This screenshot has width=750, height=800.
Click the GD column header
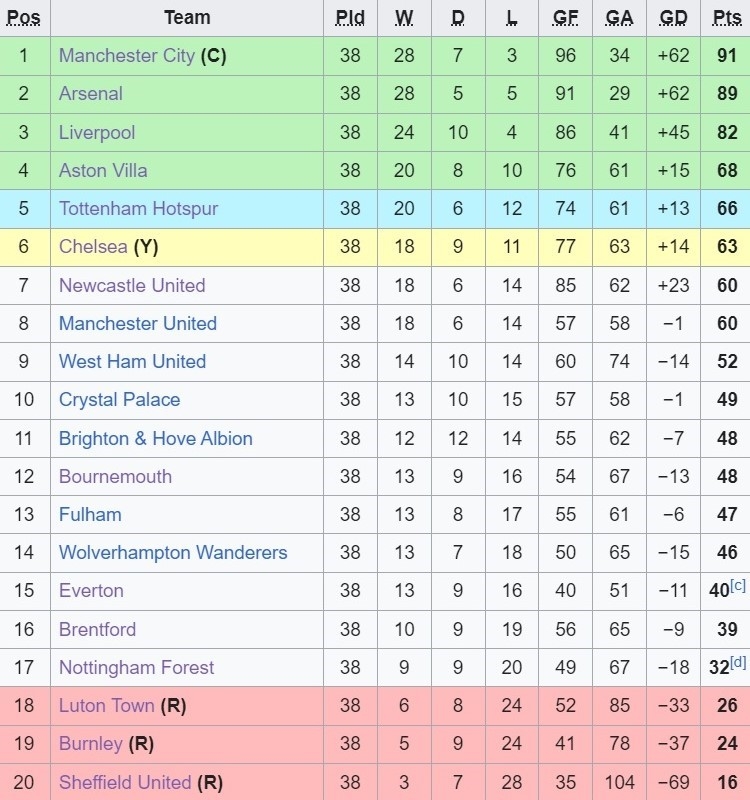(x=674, y=17)
